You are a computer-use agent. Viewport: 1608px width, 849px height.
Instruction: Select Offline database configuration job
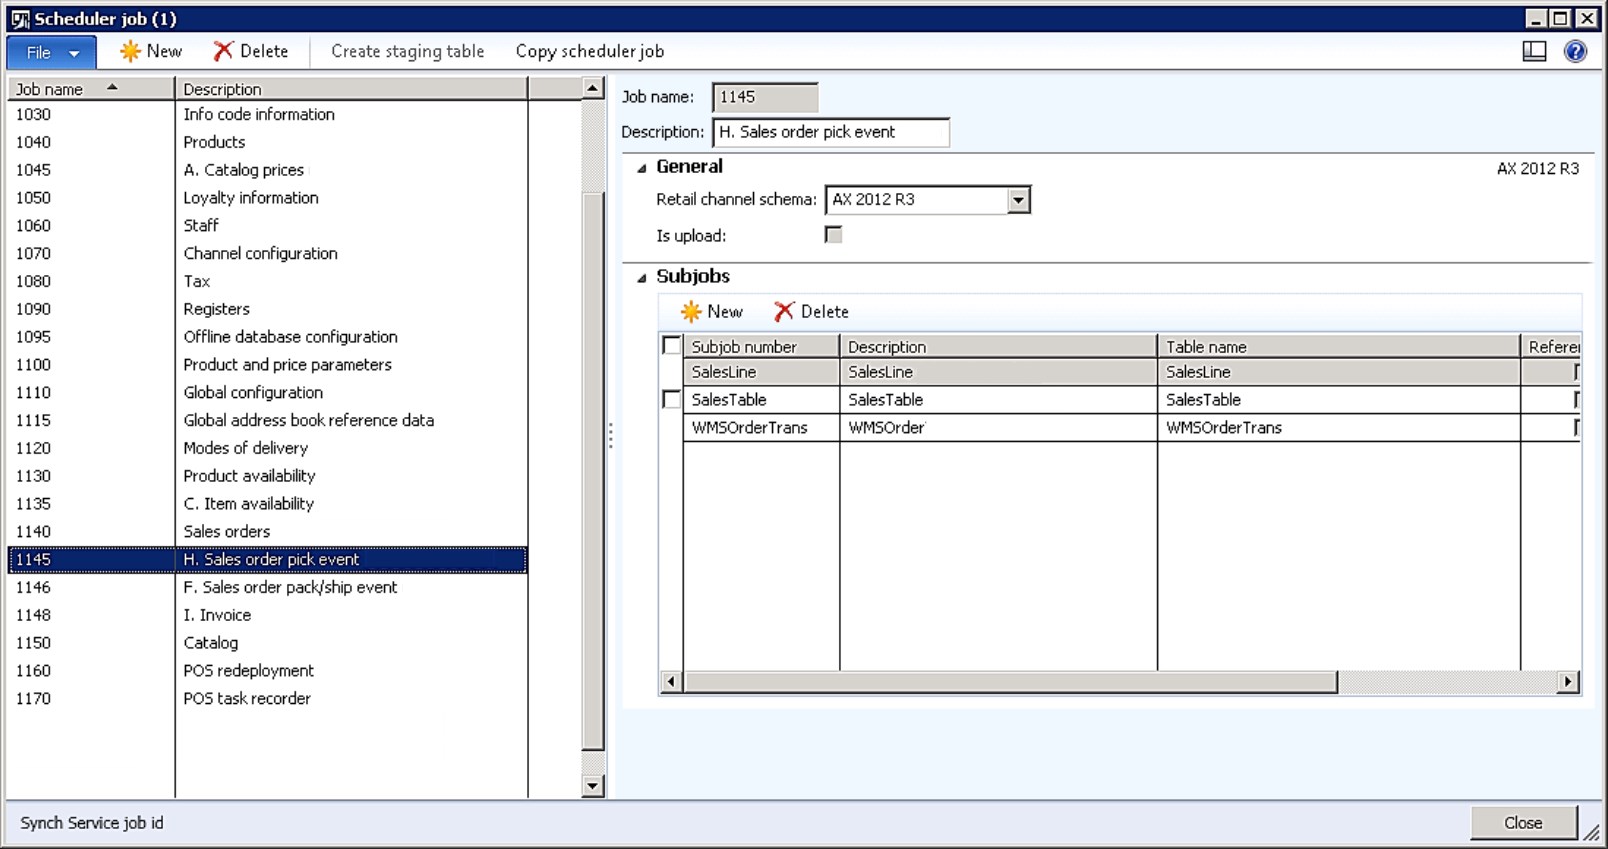tap(268, 337)
